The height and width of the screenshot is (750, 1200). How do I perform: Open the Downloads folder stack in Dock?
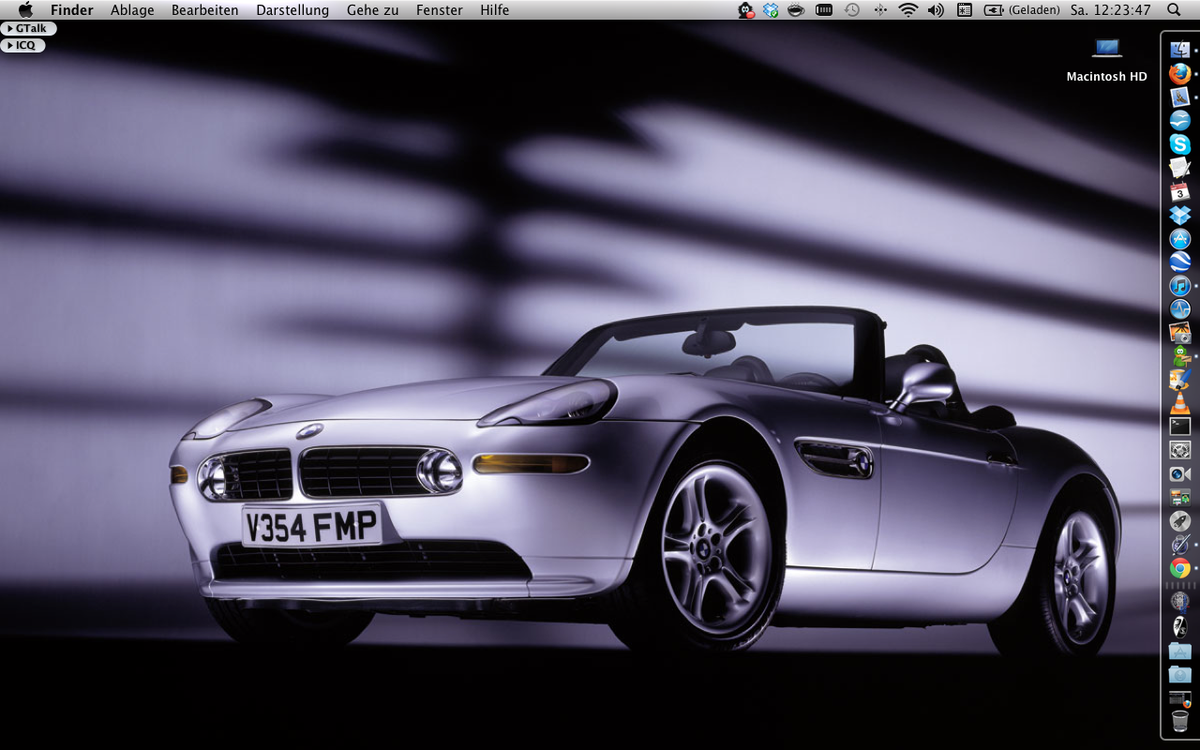pyautogui.click(x=1180, y=675)
